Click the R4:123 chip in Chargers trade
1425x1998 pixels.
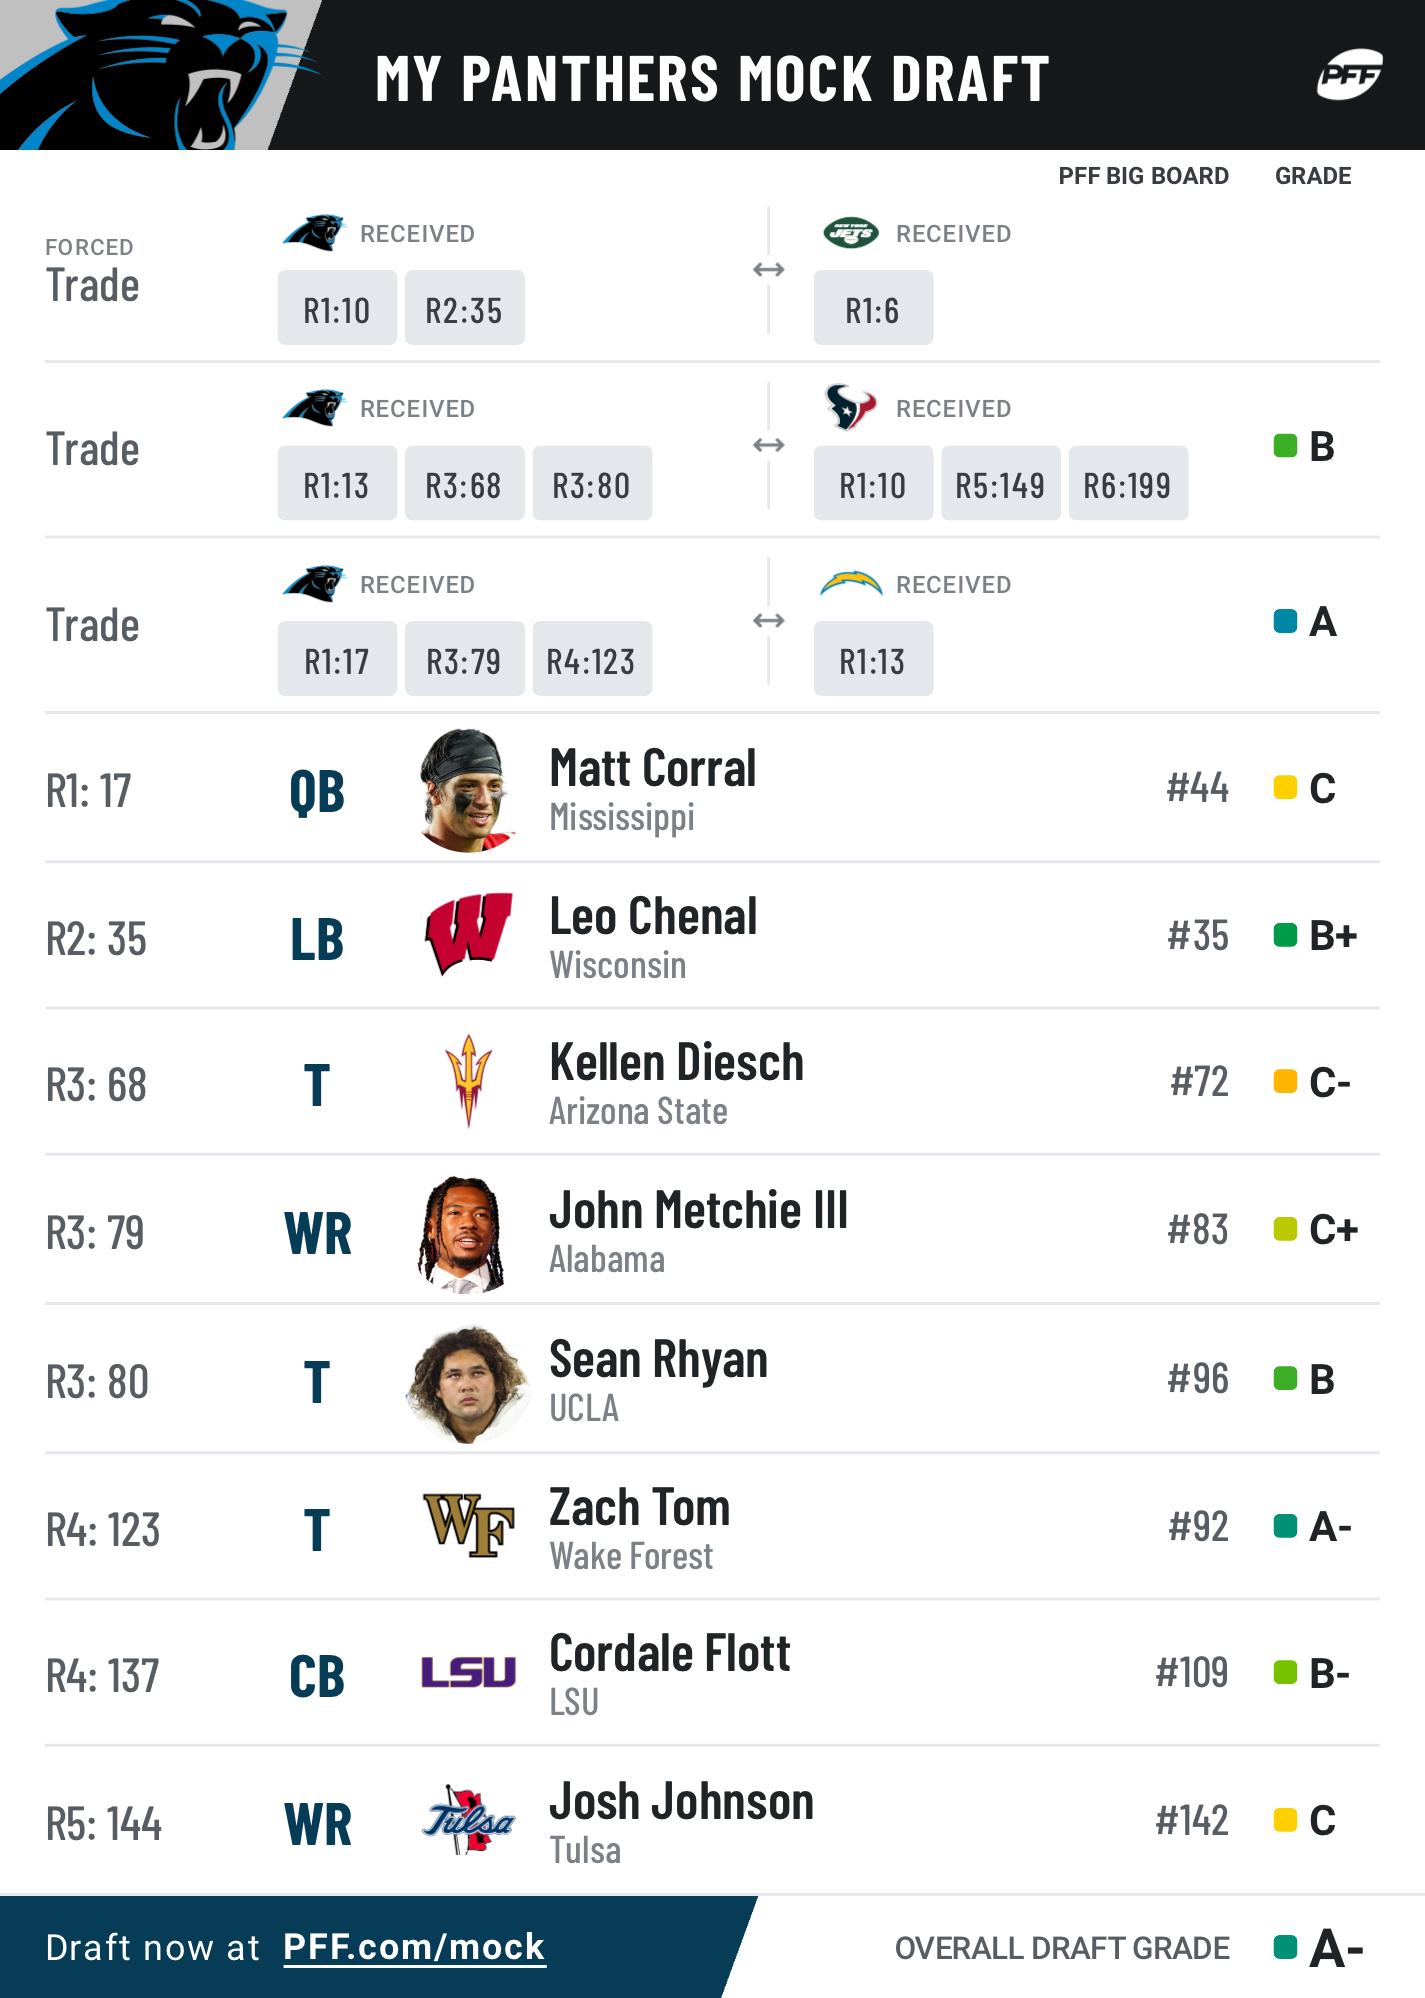pyautogui.click(x=592, y=659)
